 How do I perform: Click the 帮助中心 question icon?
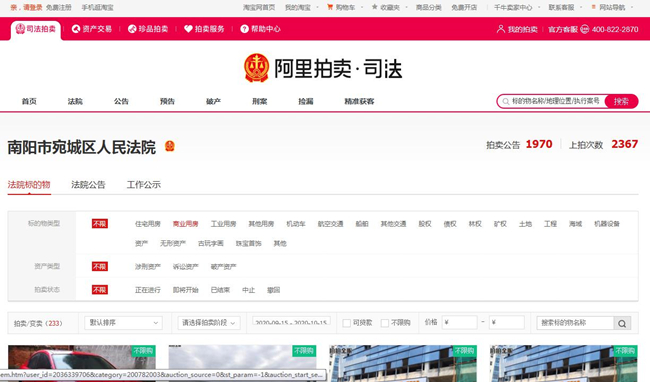pos(245,29)
